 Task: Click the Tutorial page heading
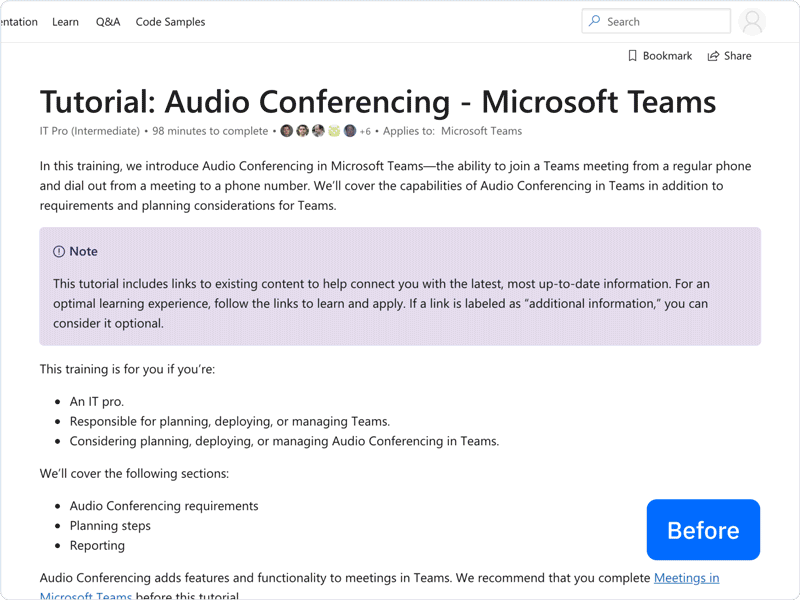tap(377, 102)
